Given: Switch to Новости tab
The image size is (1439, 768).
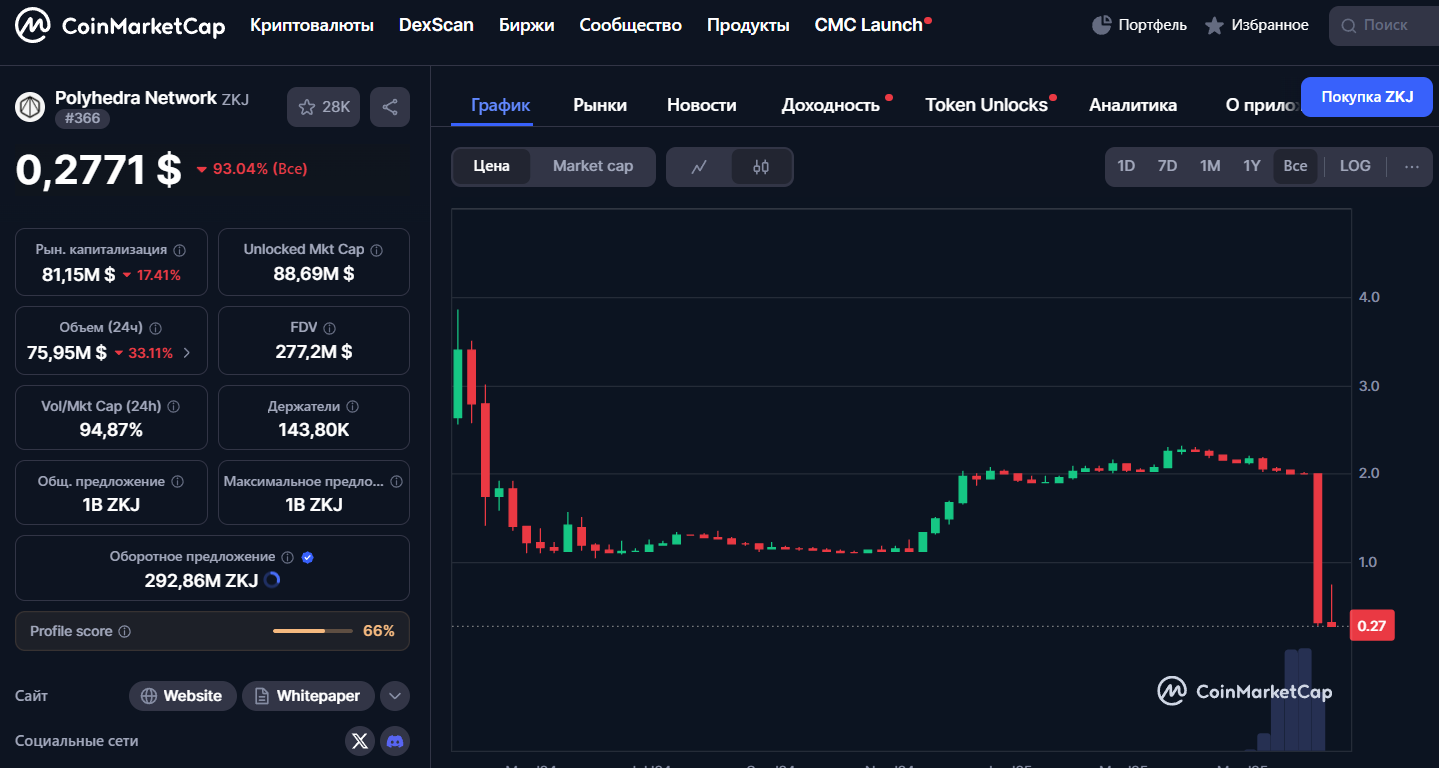Looking at the screenshot, I should click(x=702, y=104).
